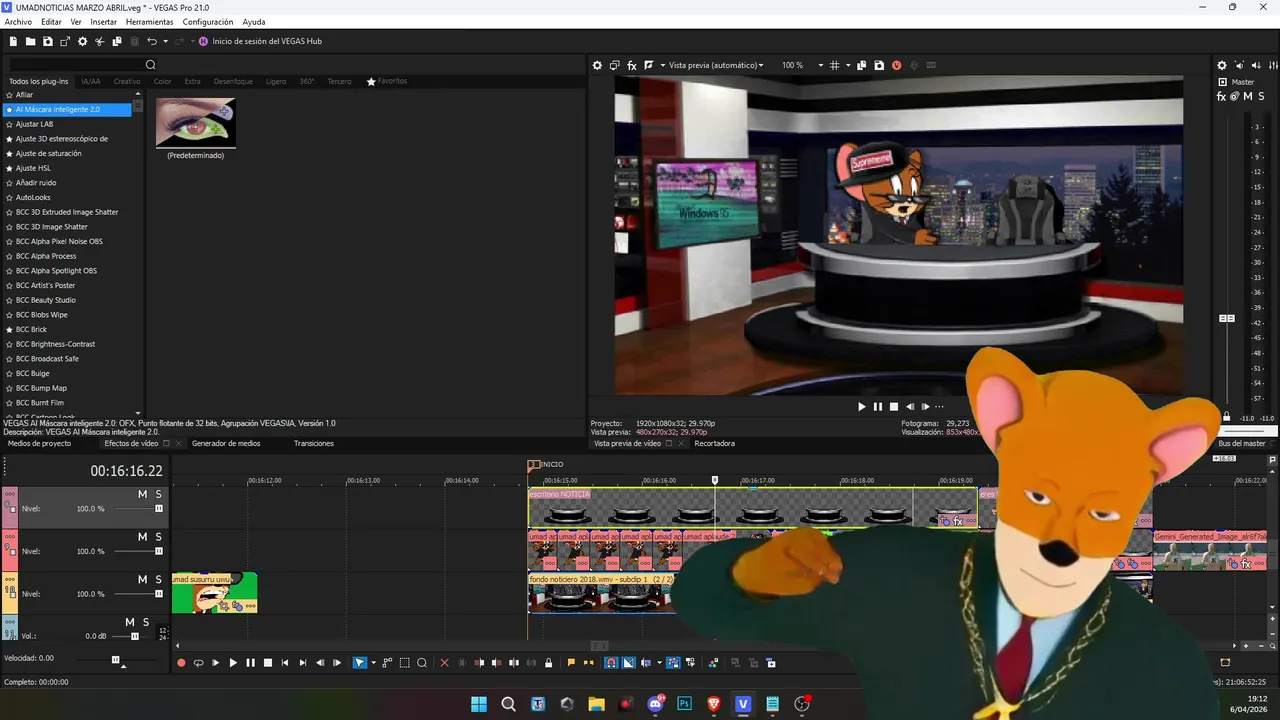Cut selection with the scissors icon
1280x720 pixels.
pyautogui.click(x=99, y=41)
